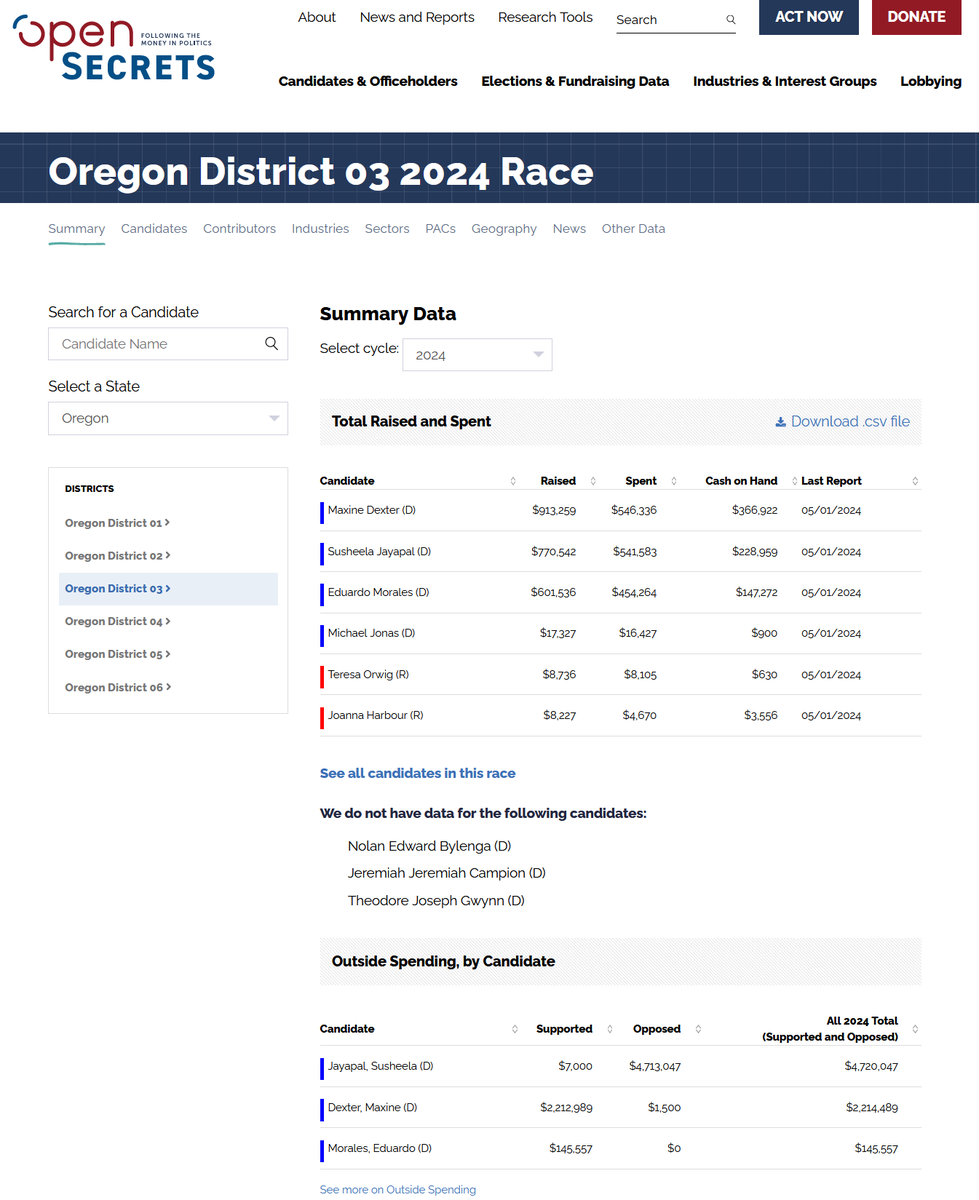This screenshot has width=979, height=1200.
Task: Click the candidate name search magnifier icon
Action: [271, 343]
